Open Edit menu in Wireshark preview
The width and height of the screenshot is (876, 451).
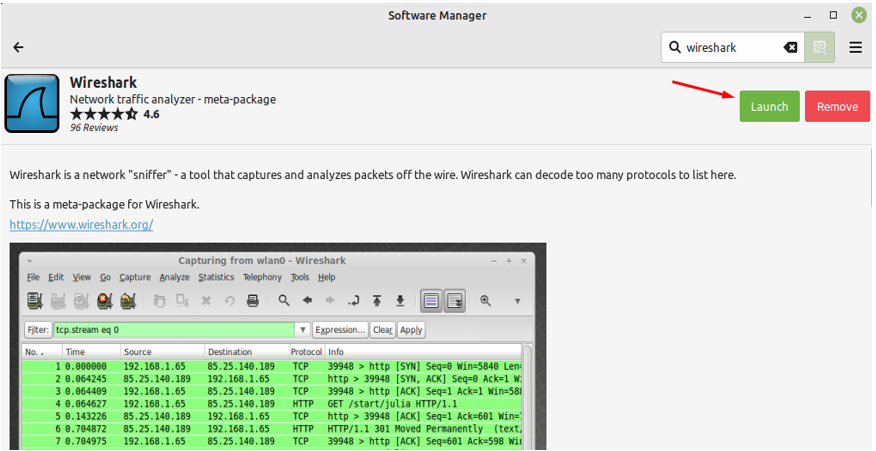(56, 277)
